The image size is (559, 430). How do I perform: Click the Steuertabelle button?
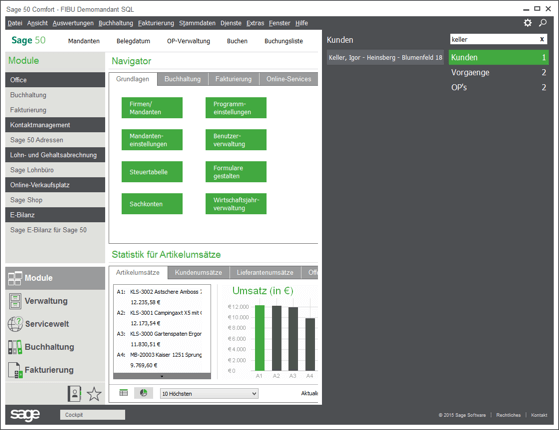click(152, 172)
